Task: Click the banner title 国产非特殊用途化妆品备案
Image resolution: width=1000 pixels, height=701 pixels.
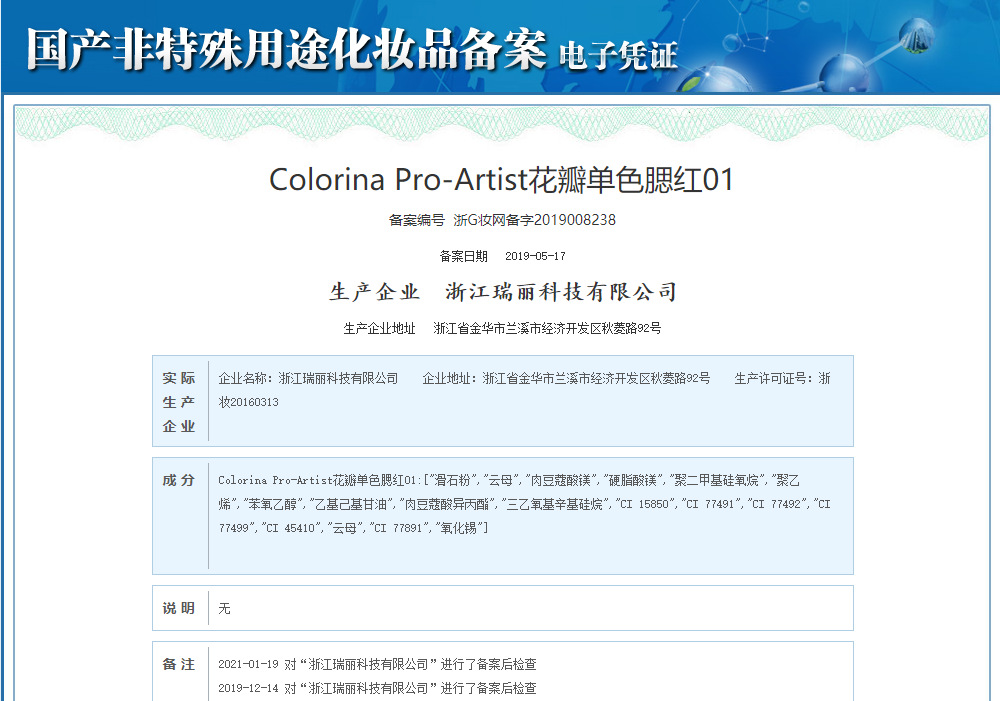Action: (x=286, y=49)
